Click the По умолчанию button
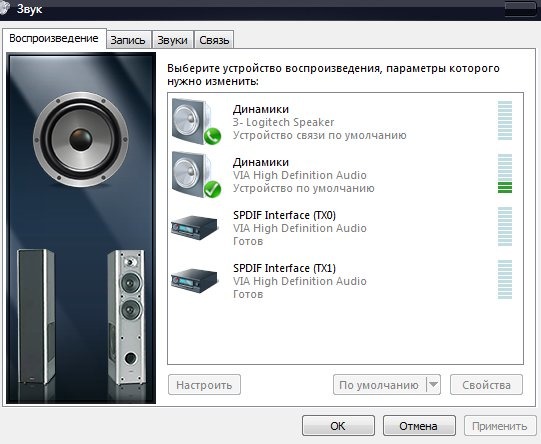 coord(380,385)
